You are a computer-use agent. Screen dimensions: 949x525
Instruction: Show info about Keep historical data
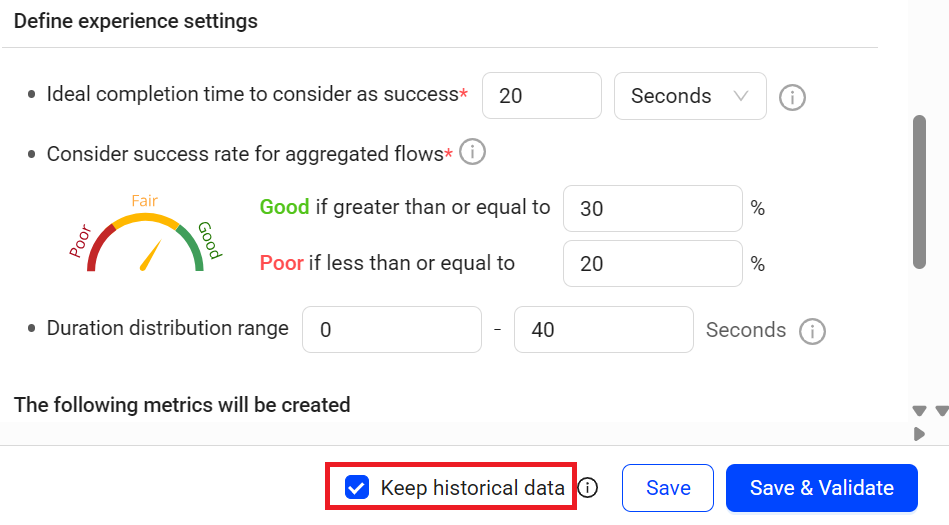tap(588, 487)
